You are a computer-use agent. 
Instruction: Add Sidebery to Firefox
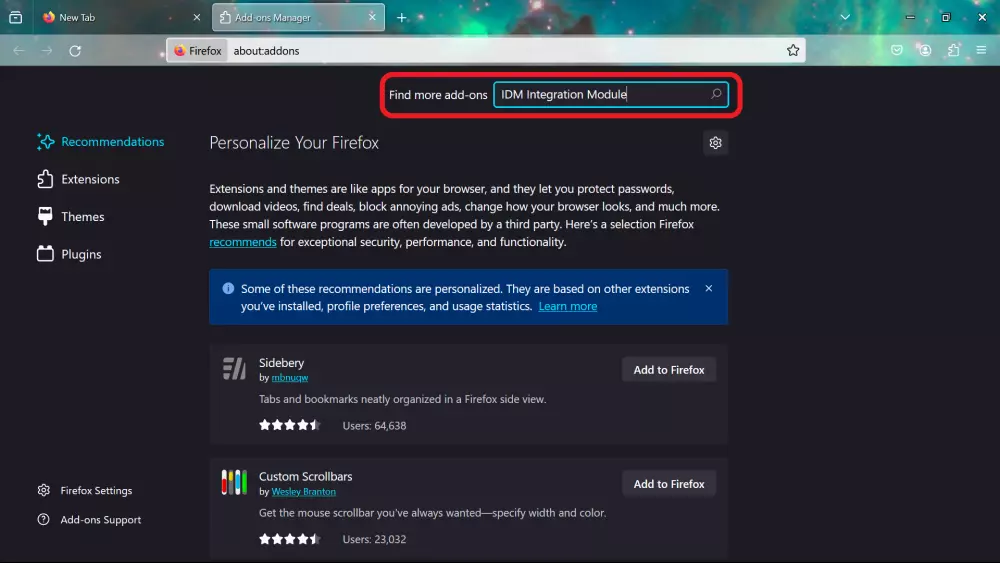669,370
